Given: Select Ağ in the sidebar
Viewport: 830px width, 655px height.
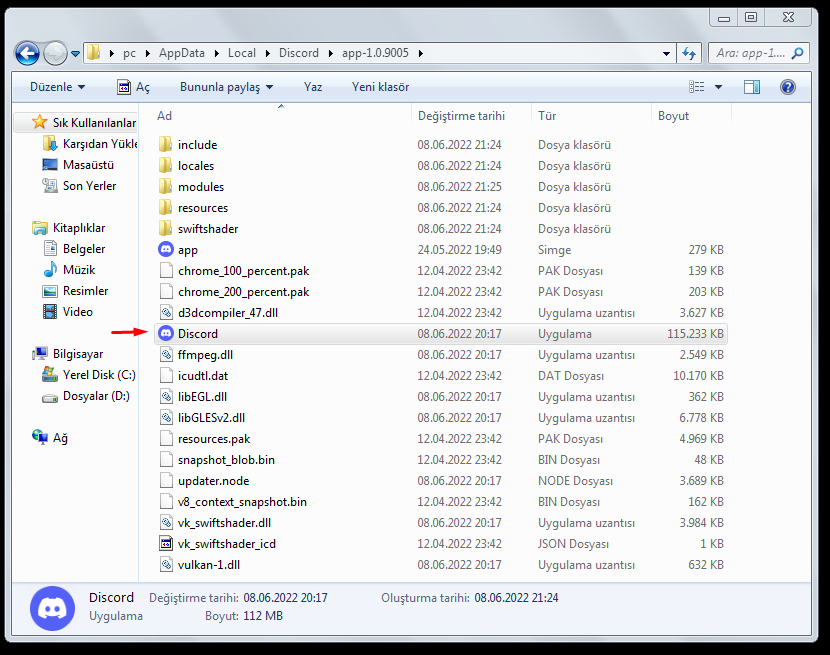Looking at the screenshot, I should [50, 438].
